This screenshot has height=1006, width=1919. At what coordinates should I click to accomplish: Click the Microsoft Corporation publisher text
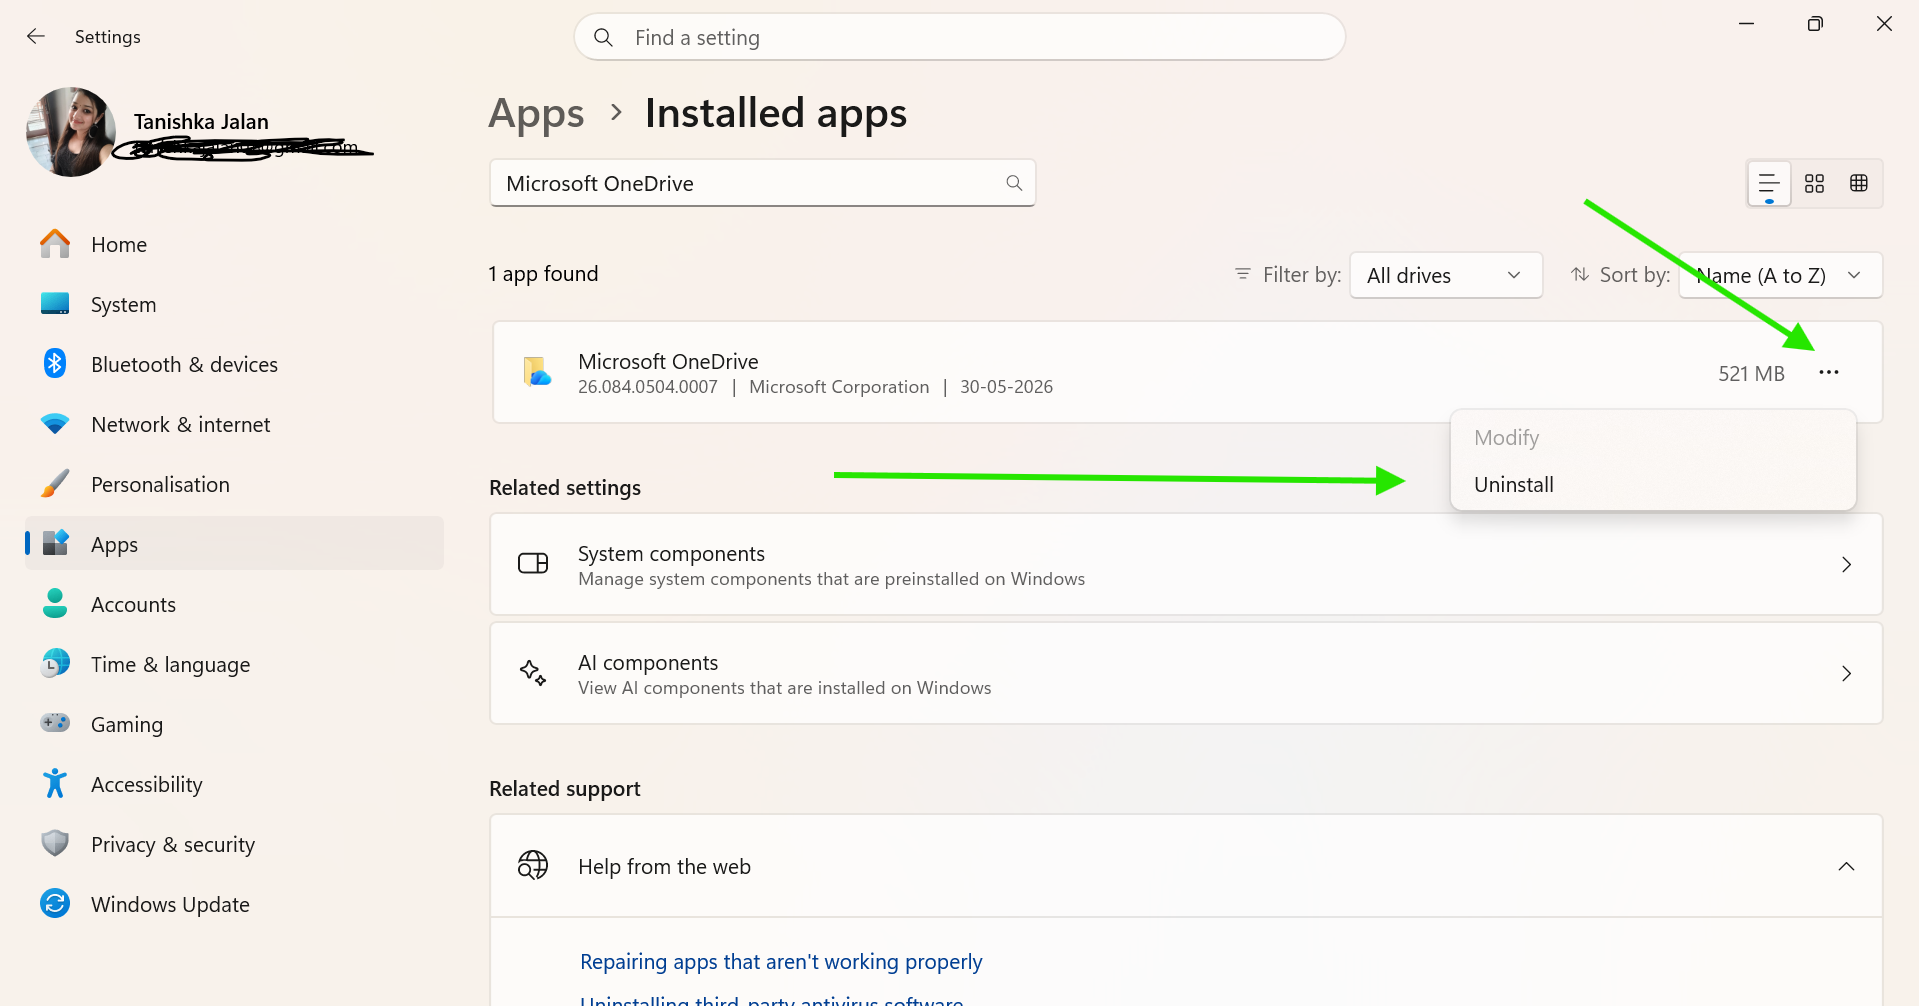pos(839,387)
